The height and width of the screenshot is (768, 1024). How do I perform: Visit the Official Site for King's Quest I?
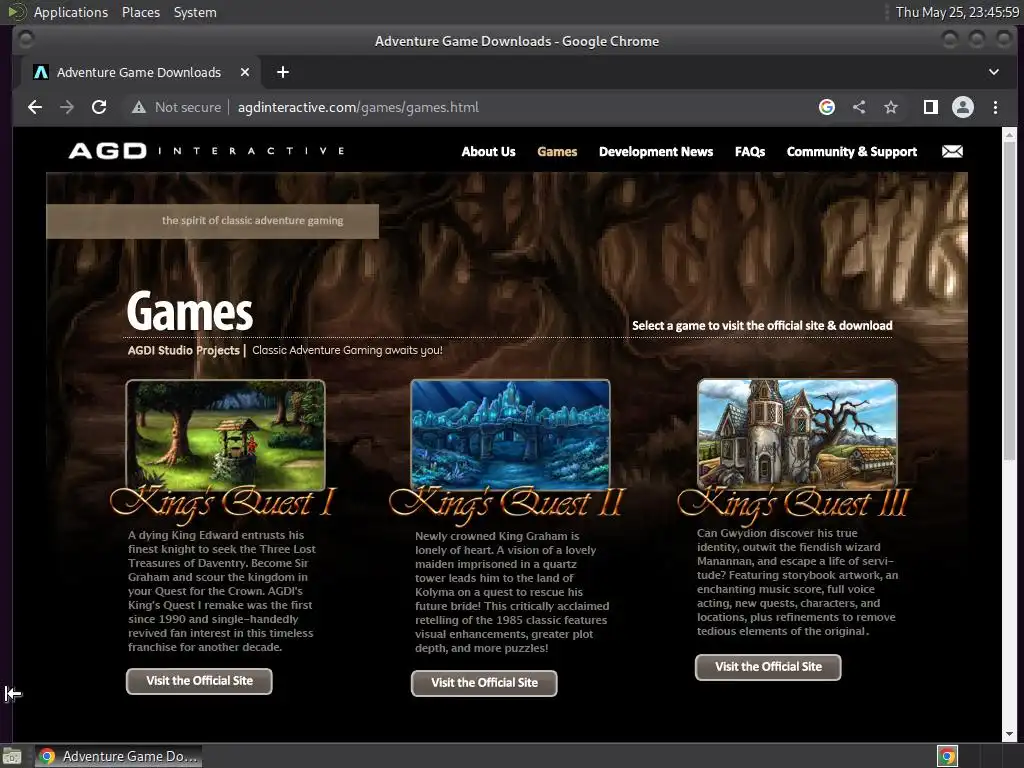click(x=199, y=681)
